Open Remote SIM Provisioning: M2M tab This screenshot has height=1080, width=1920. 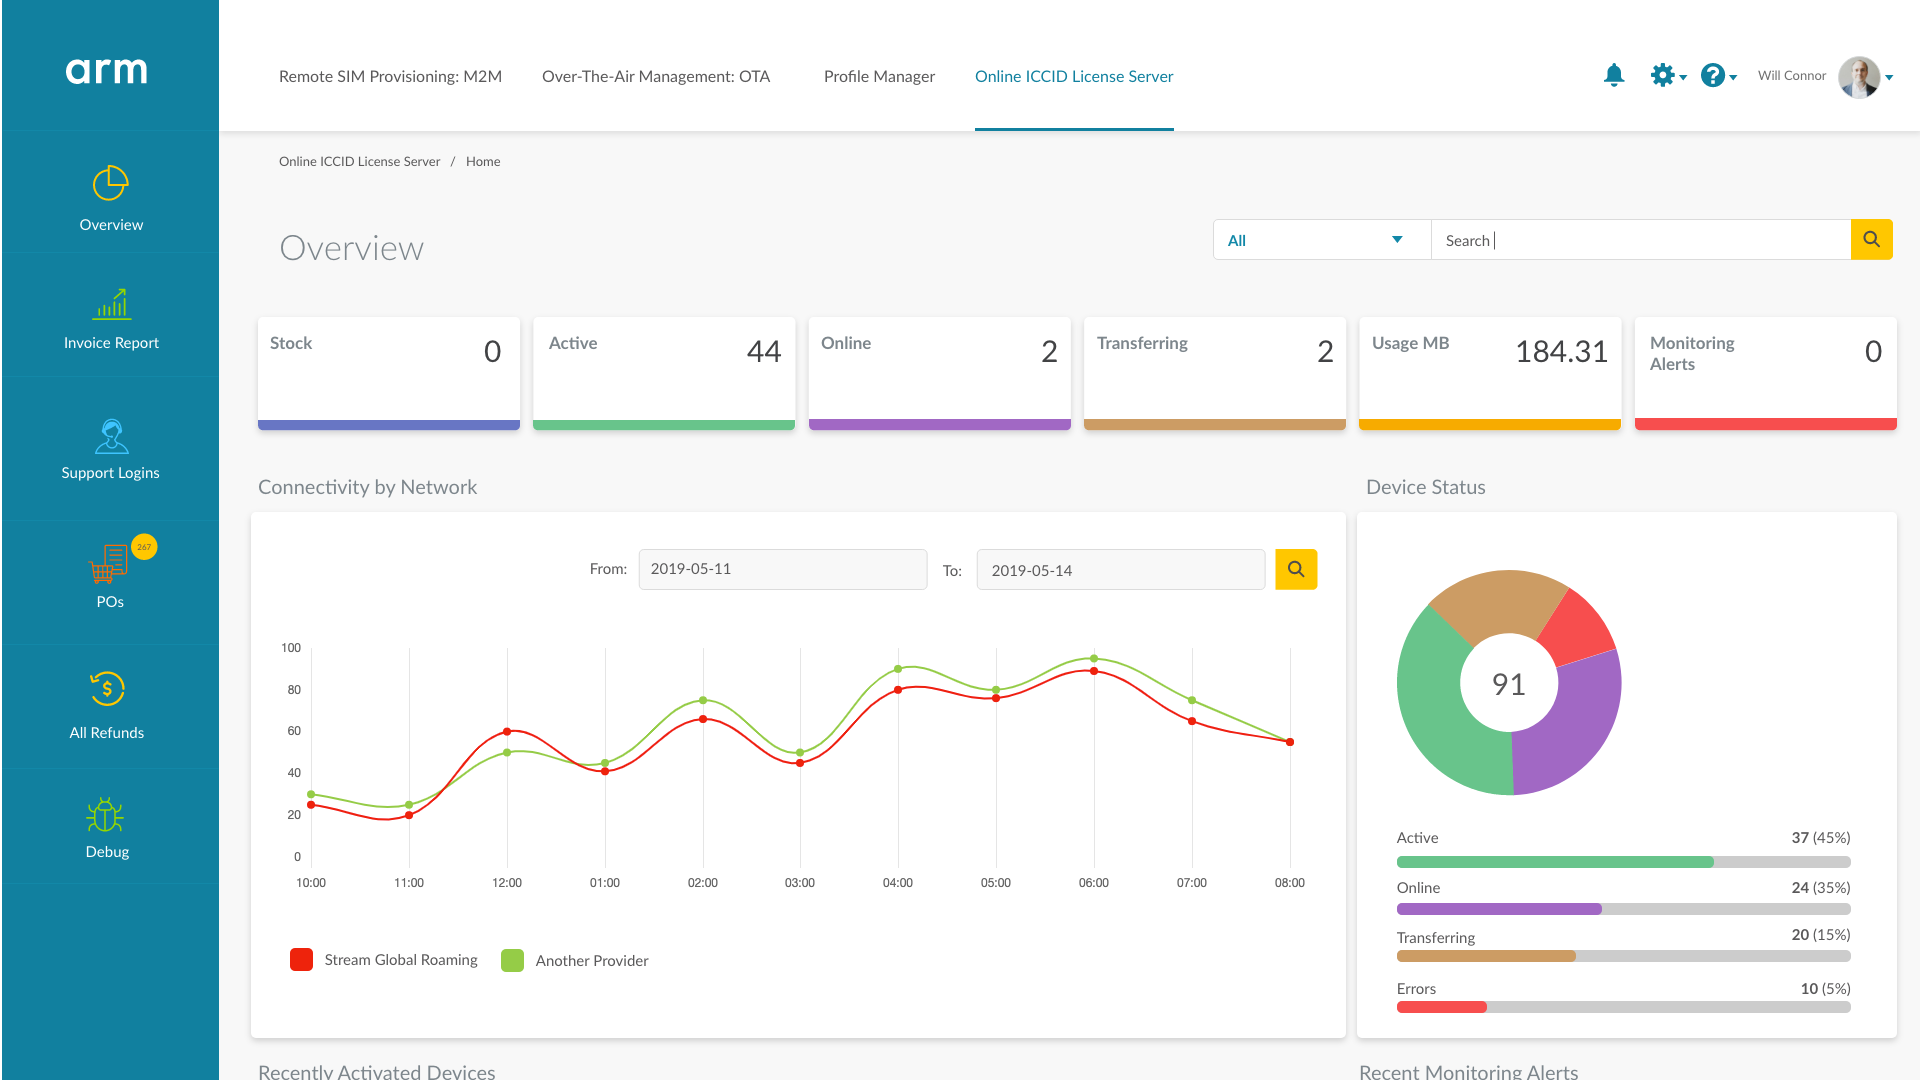click(390, 76)
